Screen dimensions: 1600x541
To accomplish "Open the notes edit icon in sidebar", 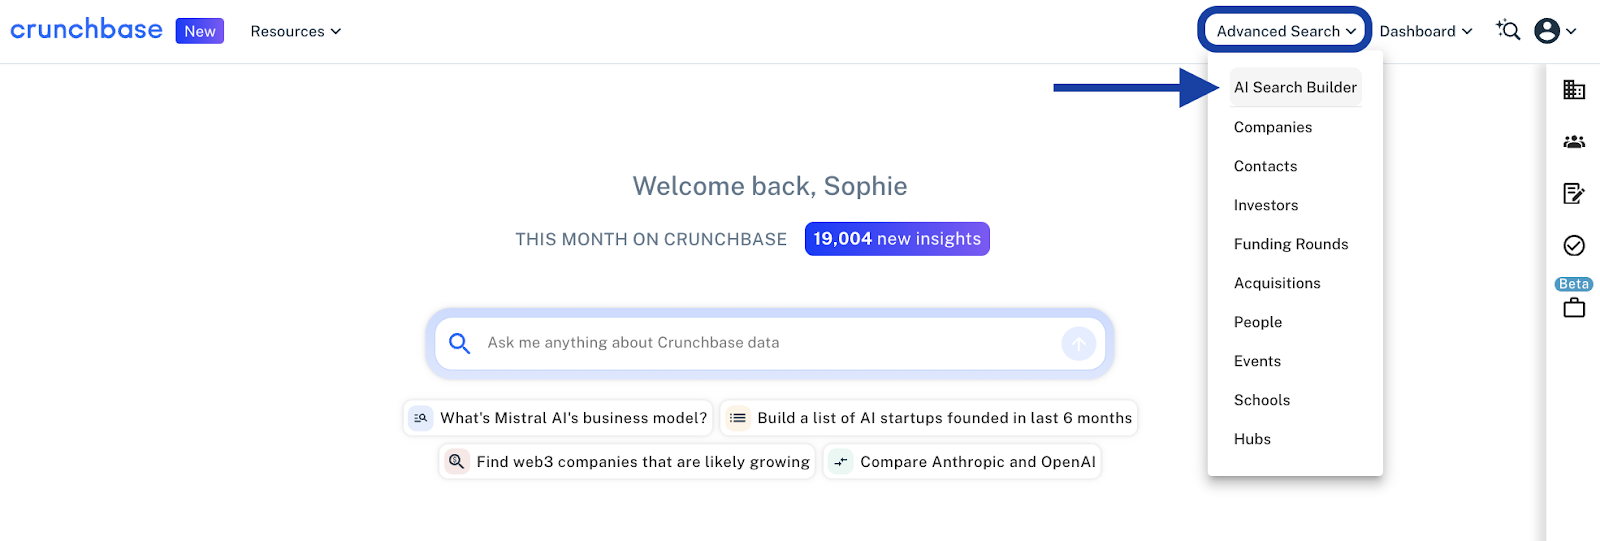I will pyautogui.click(x=1574, y=193).
